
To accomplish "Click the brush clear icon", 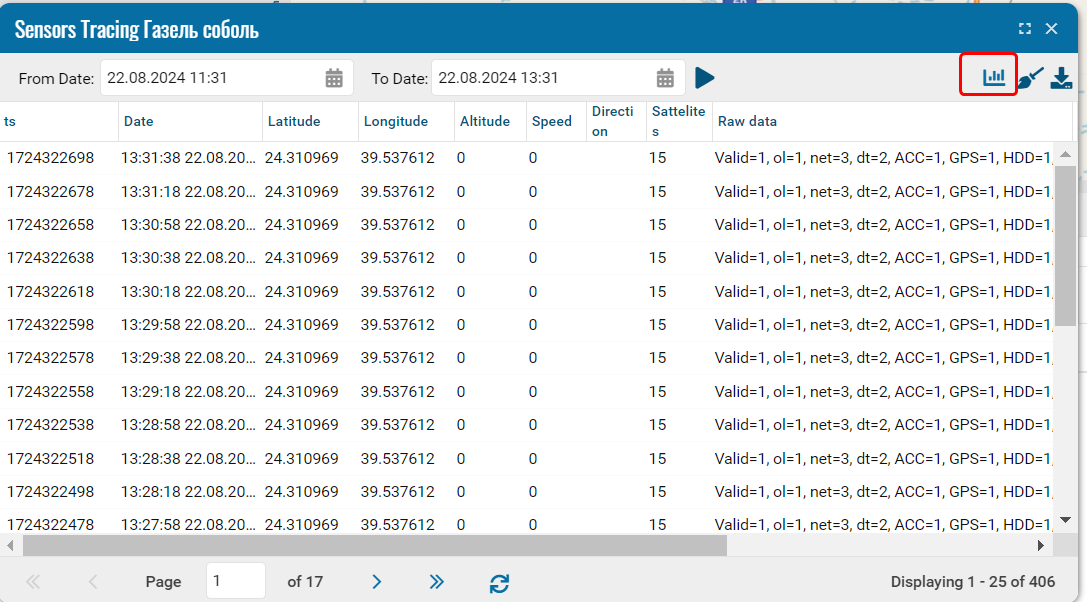I will 1030,78.
